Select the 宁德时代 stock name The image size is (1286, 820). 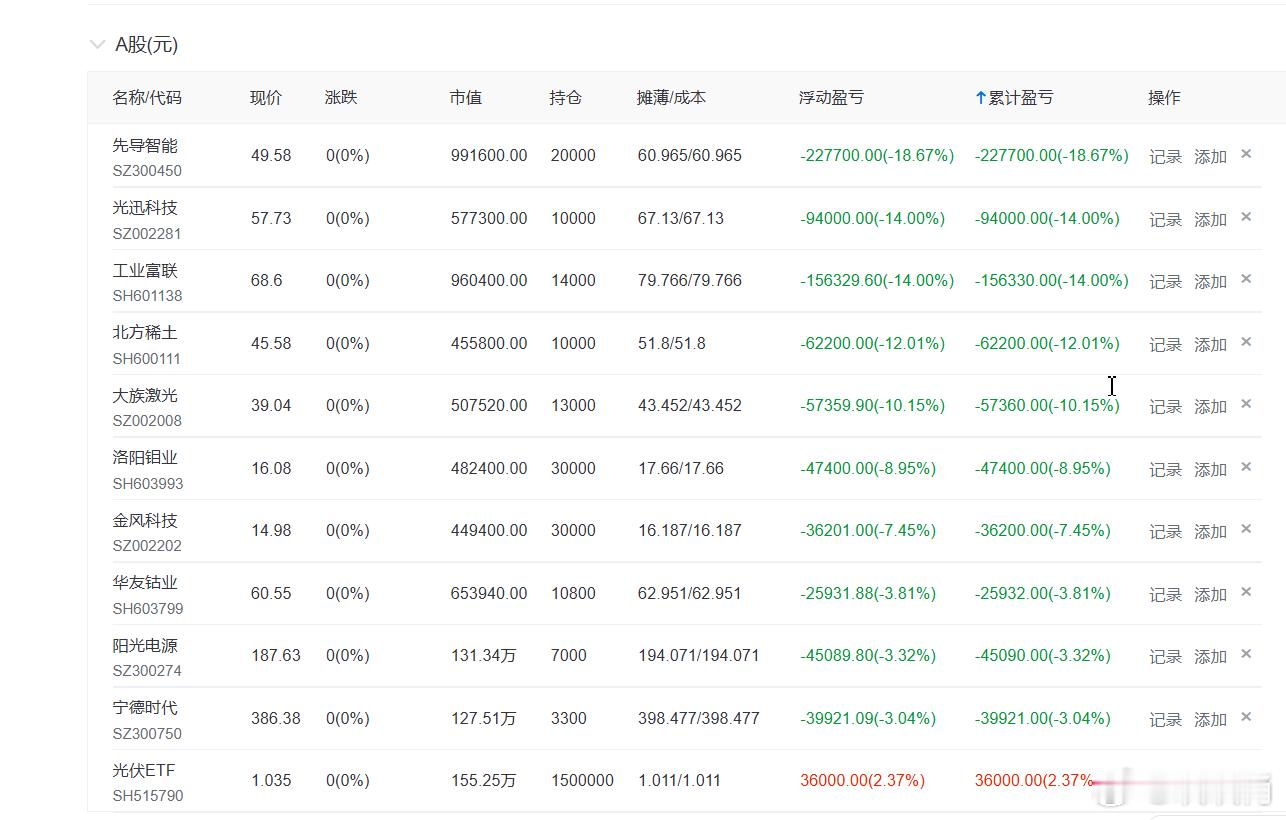coord(145,707)
